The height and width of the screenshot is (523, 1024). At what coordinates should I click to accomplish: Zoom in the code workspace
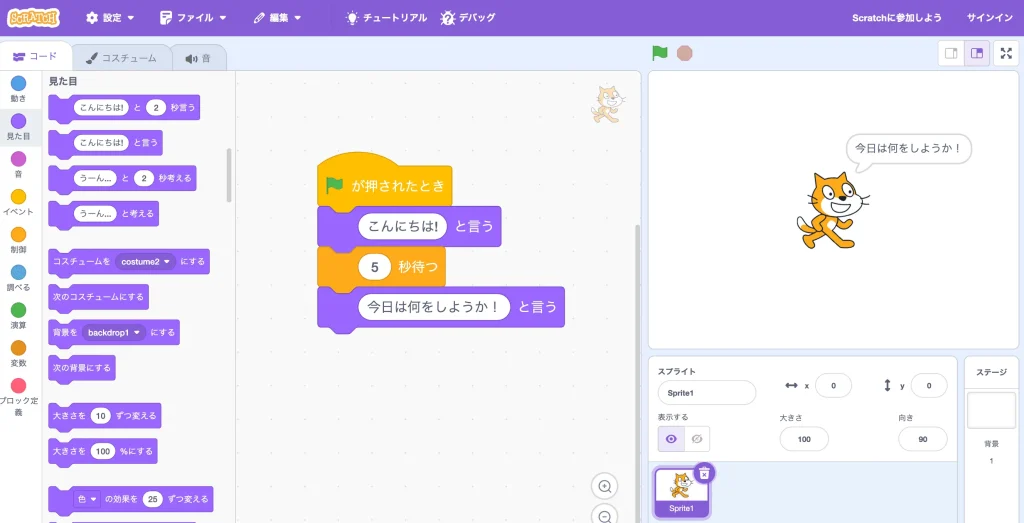(x=605, y=486)
